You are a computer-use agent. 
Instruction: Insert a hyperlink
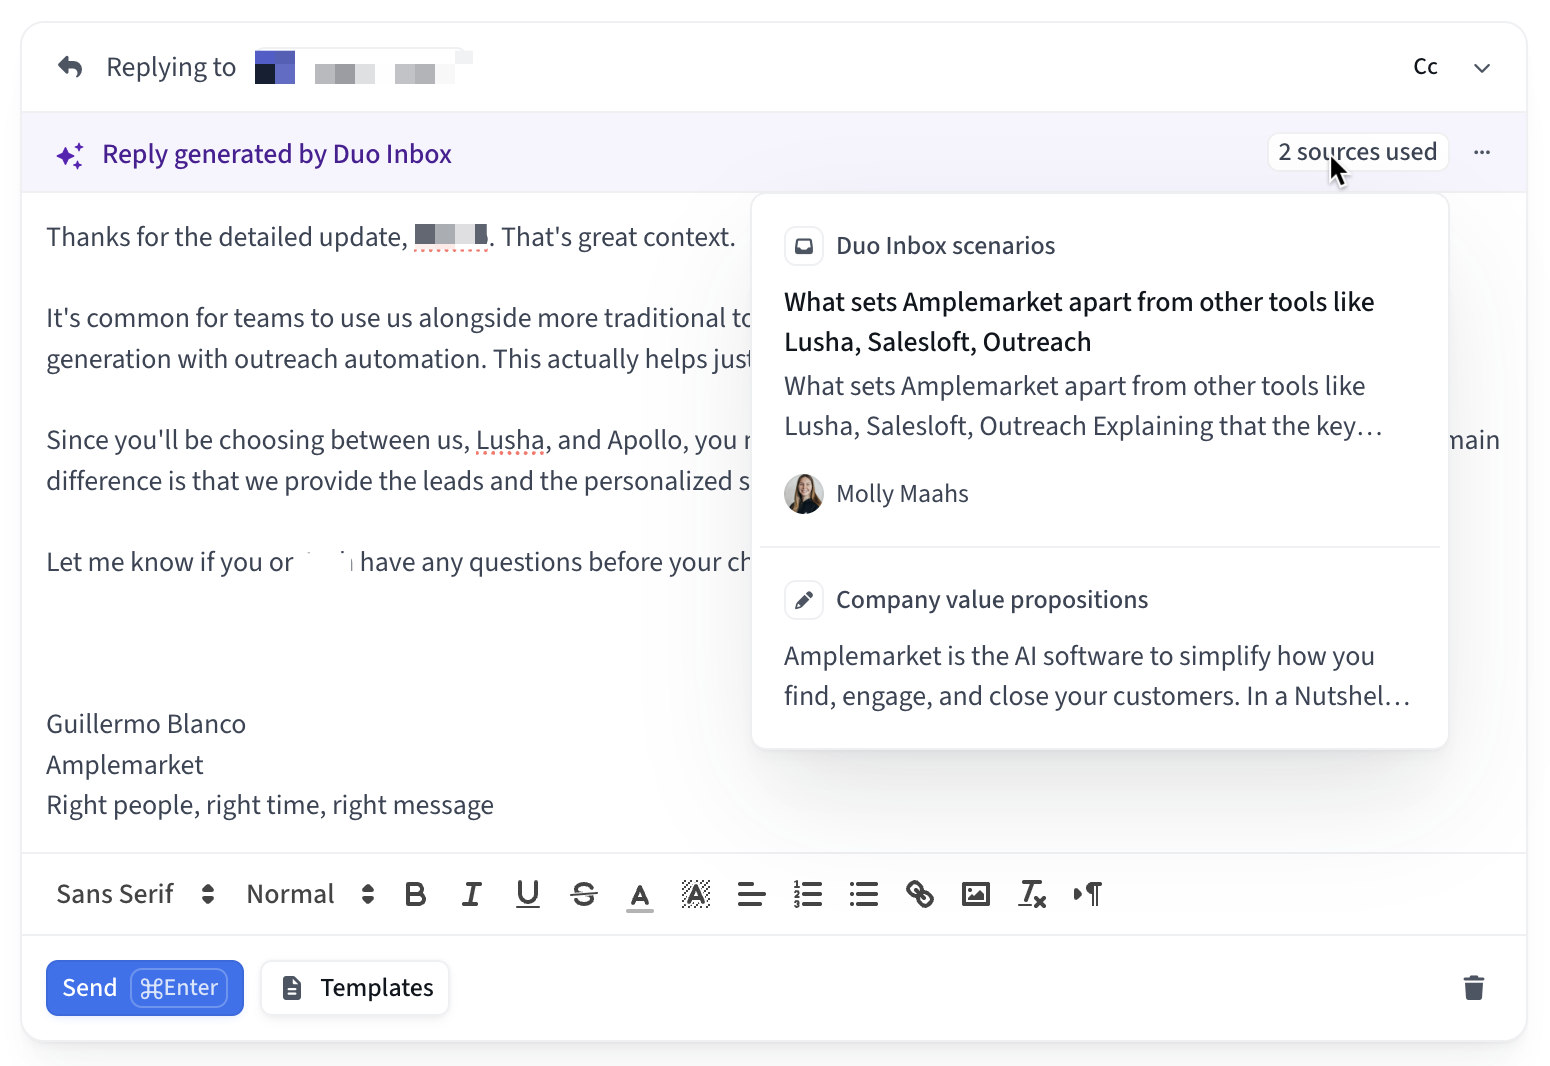click(x=920, y=894)
